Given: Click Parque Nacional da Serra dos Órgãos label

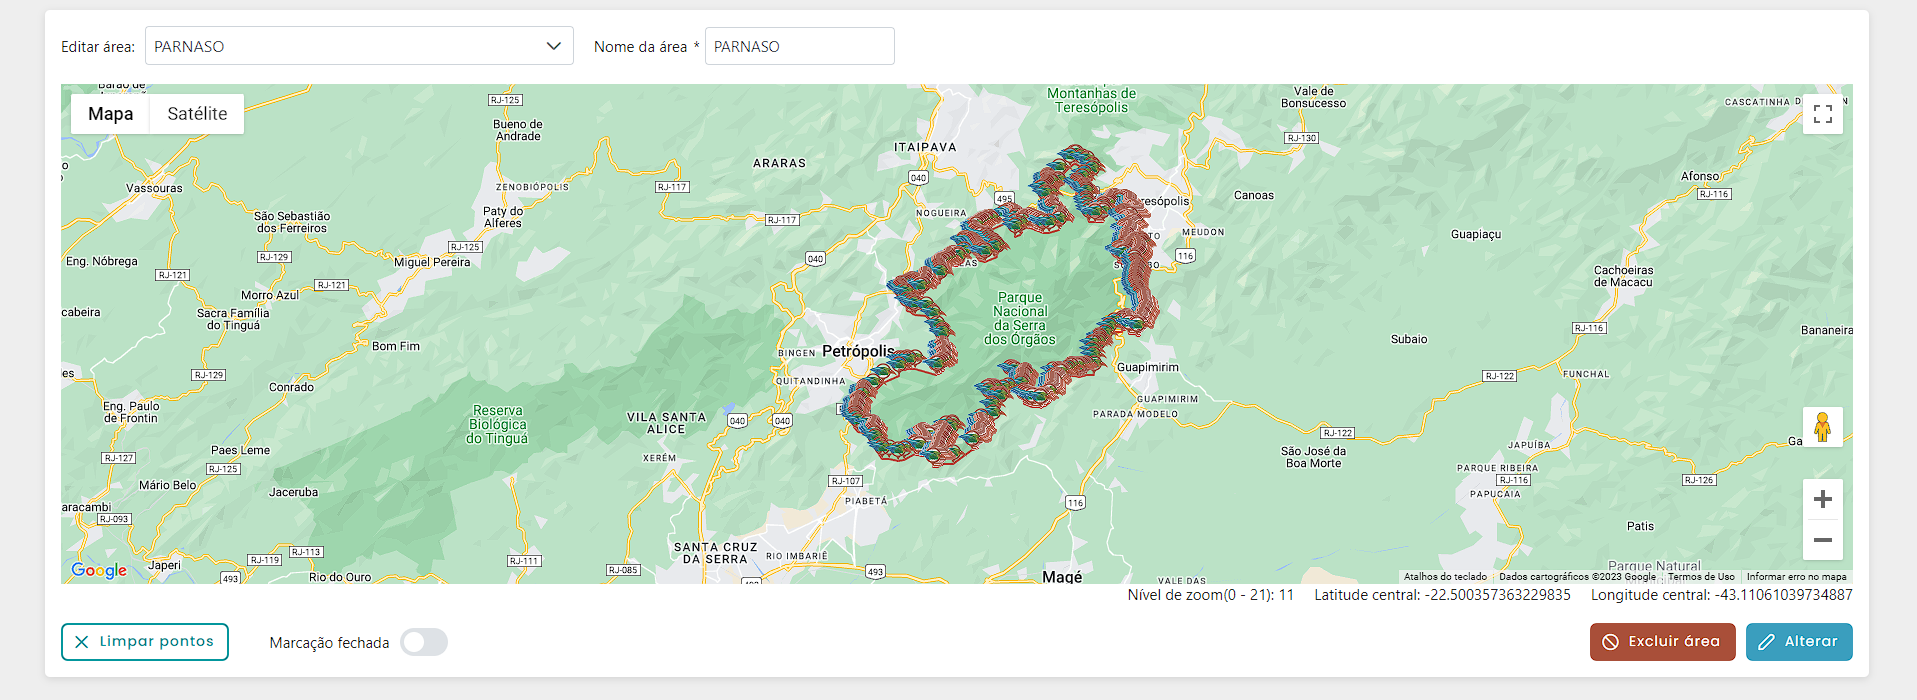Looking at the screenshot, I should pyautogui.click(x=1019, y=319).
